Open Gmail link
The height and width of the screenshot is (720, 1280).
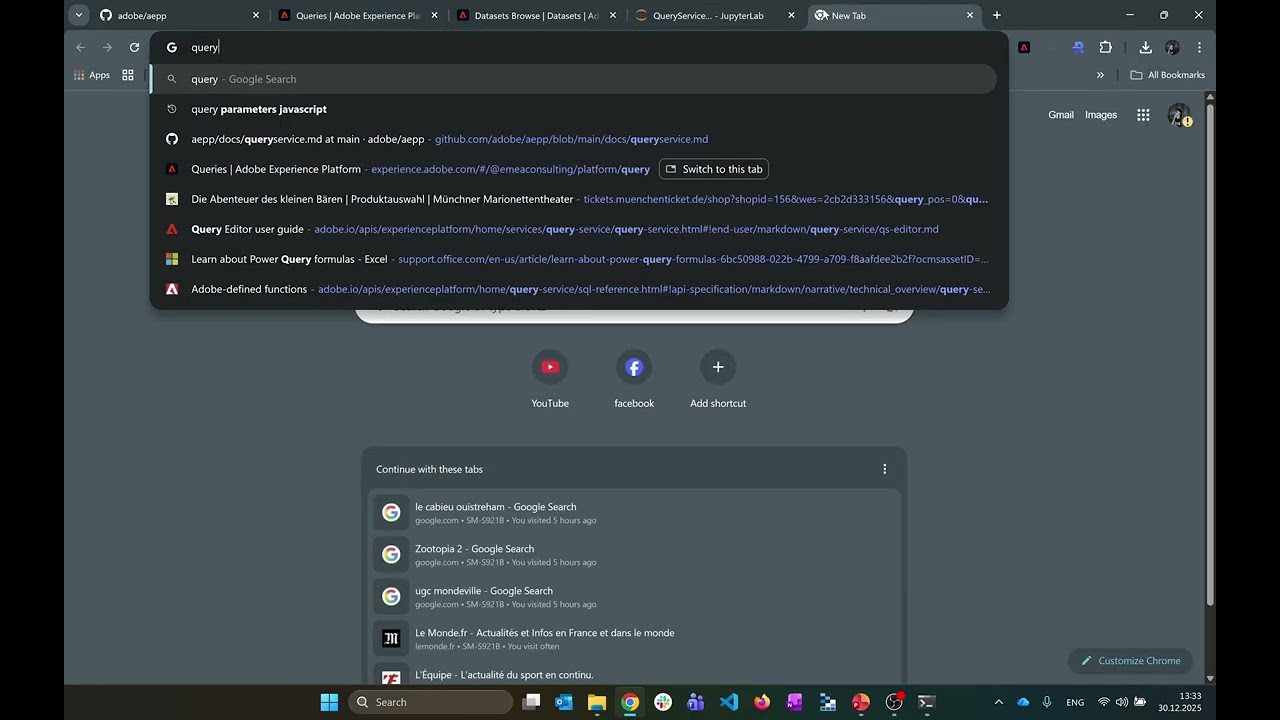click(1061, 115)
